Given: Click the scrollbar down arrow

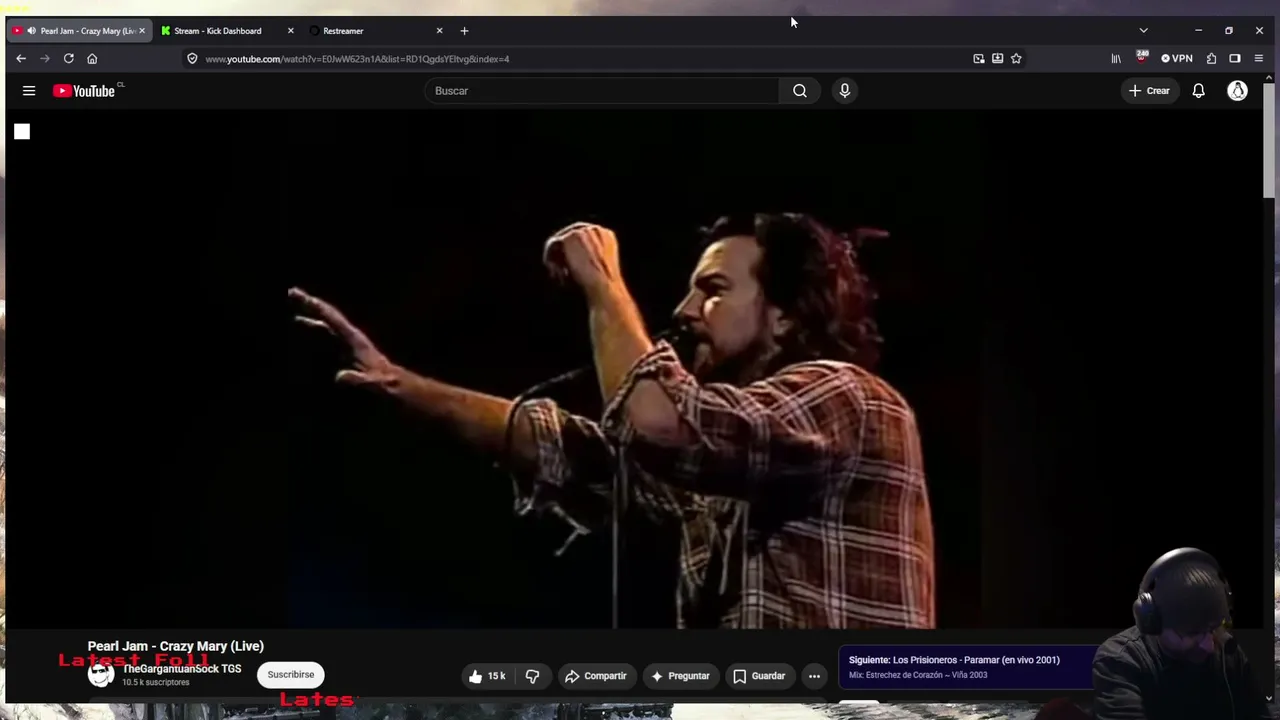Looking at the screenshot, I should [x=1269, y=698].
